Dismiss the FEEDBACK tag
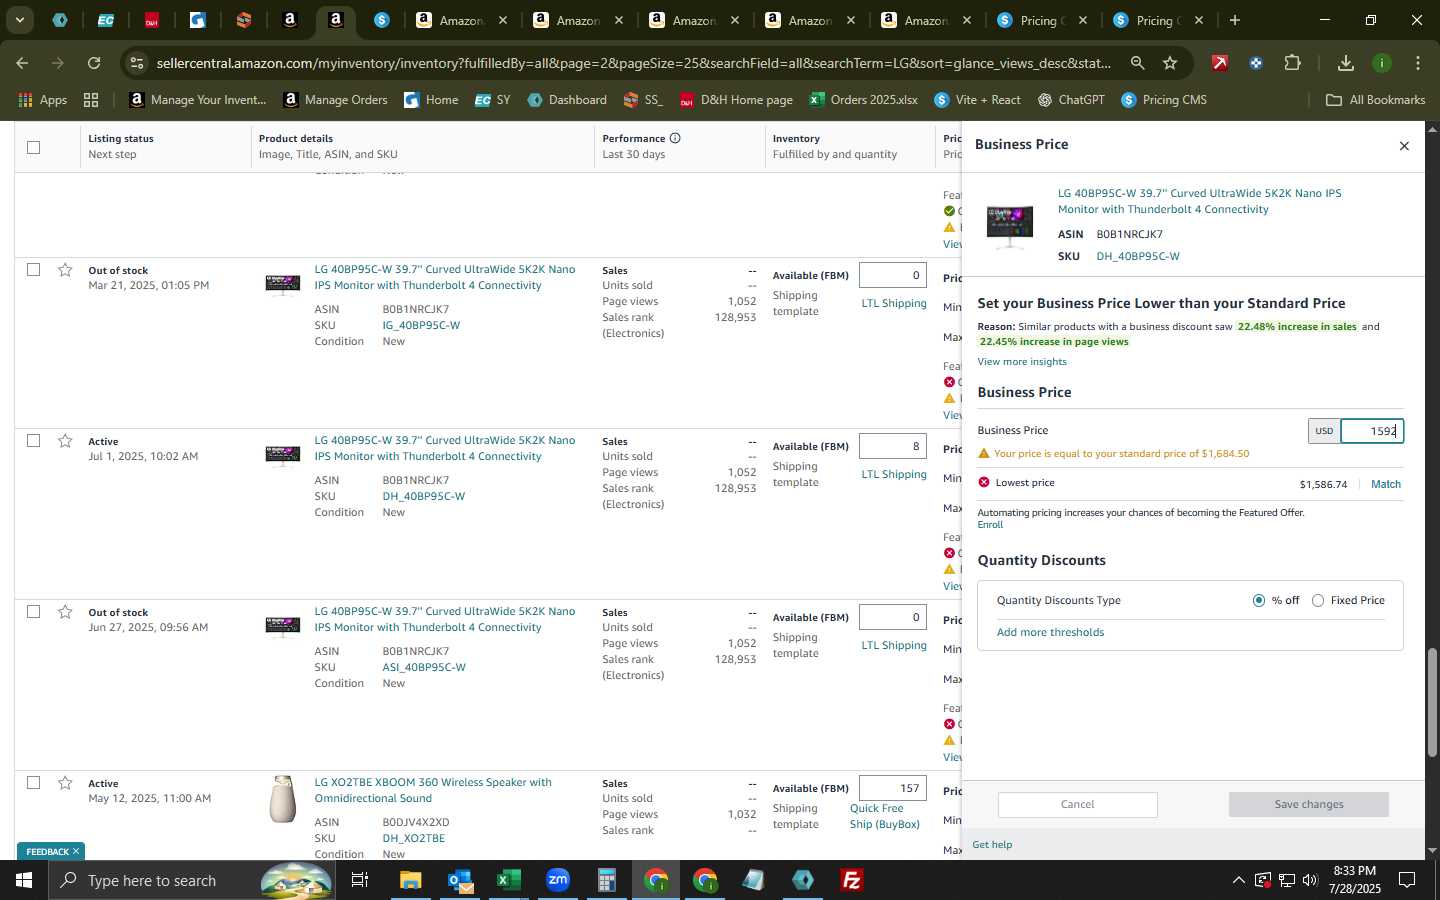The image size is (1440, 900). pos(75,852)
